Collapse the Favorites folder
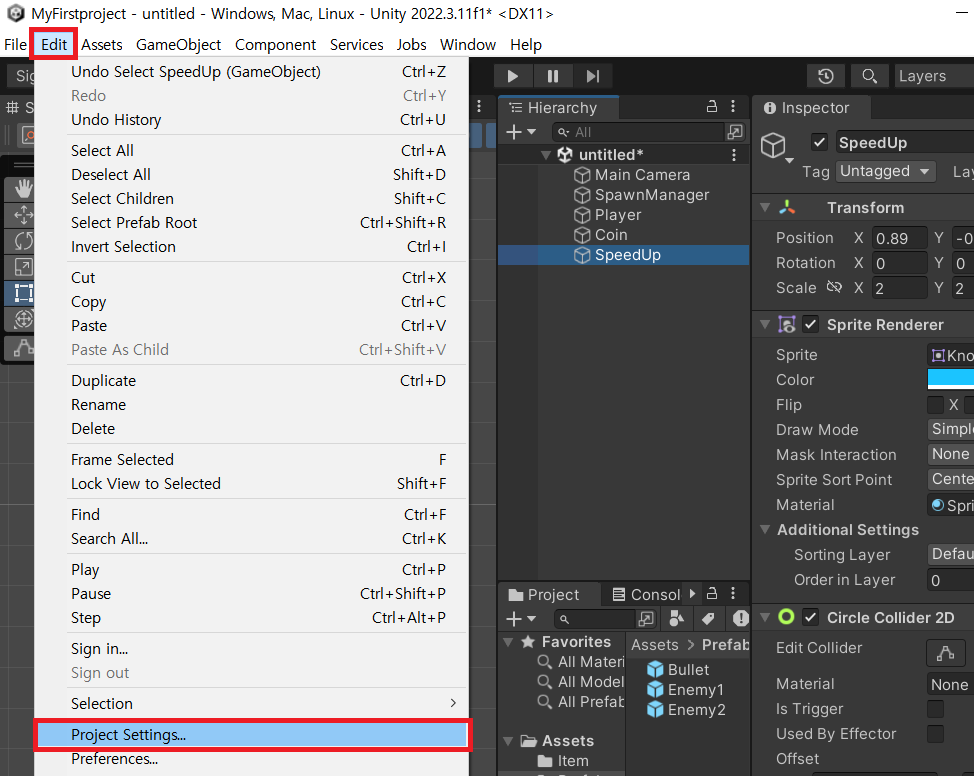The width and height of the screenshot is (974, 776). click(509, 642)
